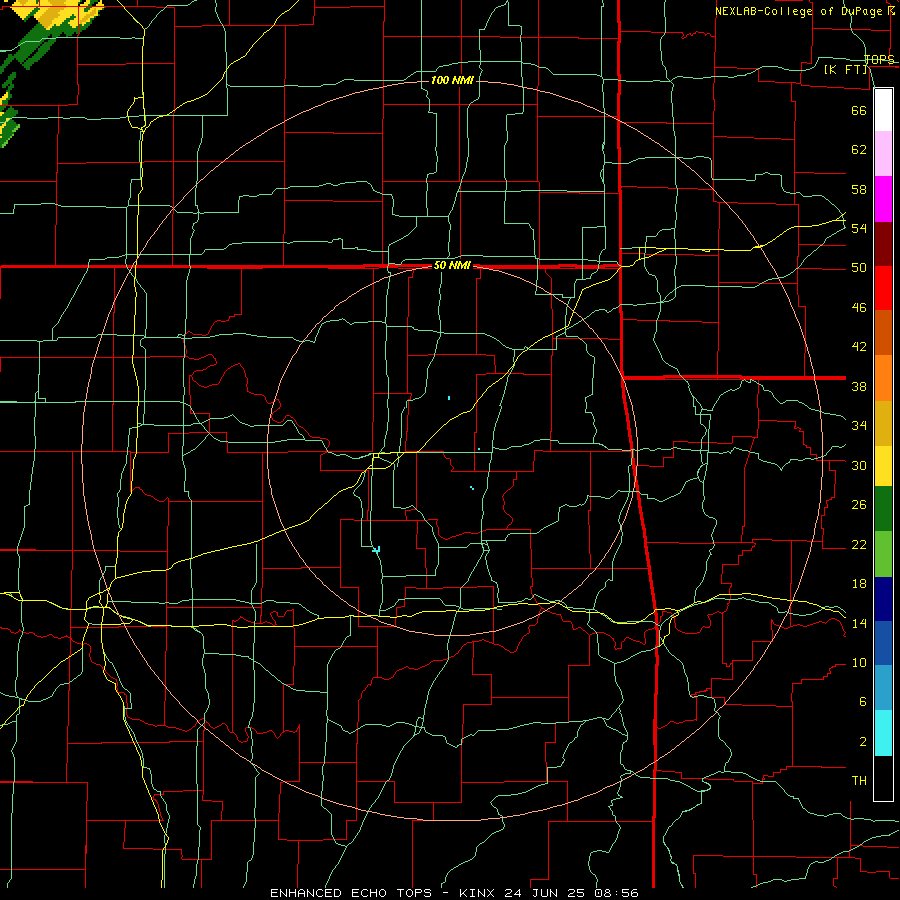The image size is (900, 900).
Task: Click the orange 38 kft legend swatch
Action: pos(883,378)
